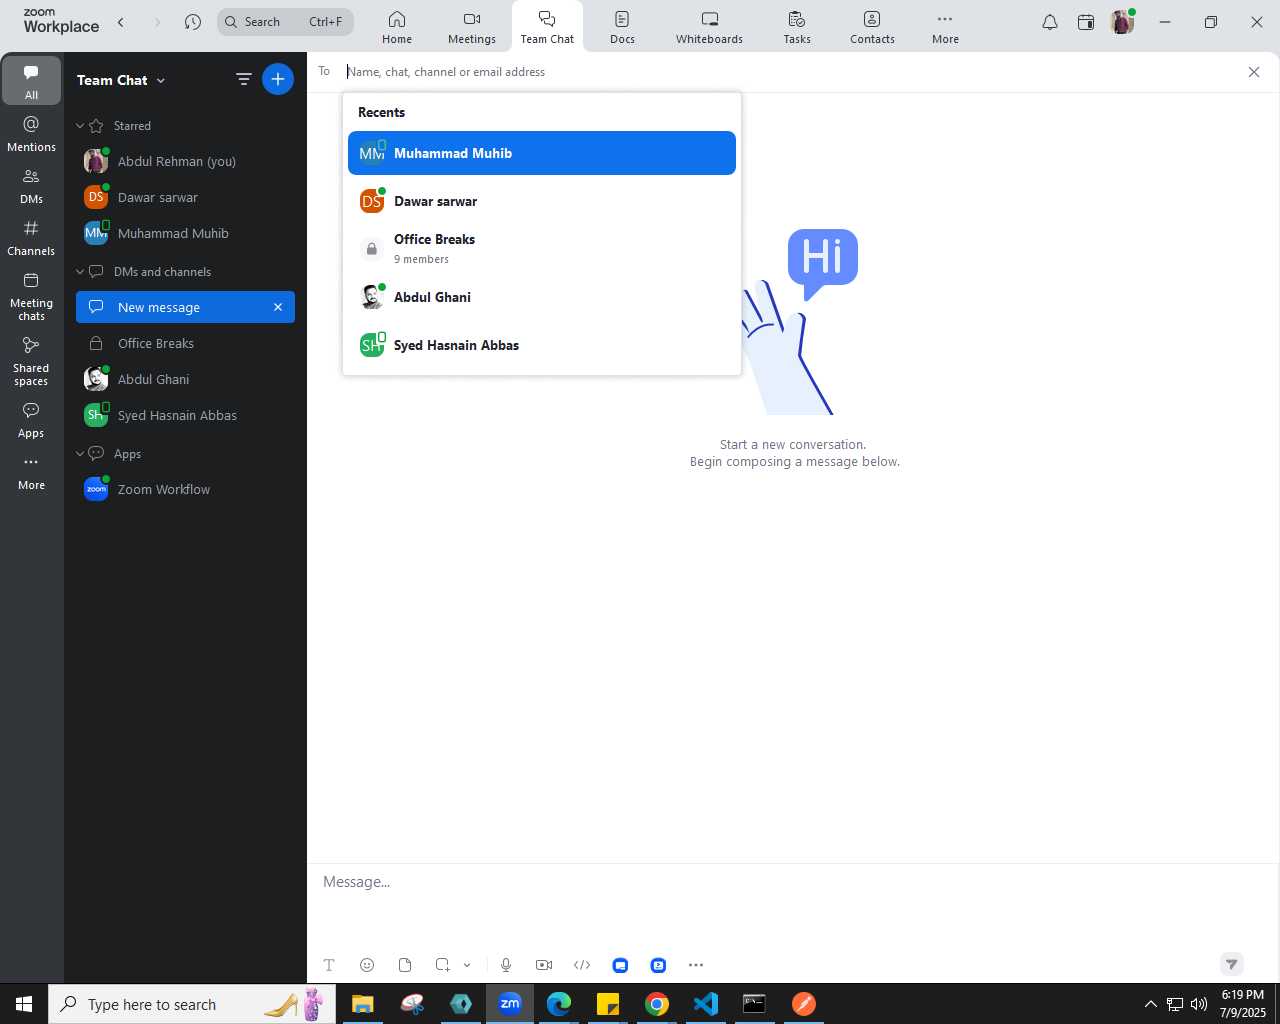Screen dimensions: 1280x1024
Task: Select Muhammad Muhib from Recents
Action: [x=542, y=153]
